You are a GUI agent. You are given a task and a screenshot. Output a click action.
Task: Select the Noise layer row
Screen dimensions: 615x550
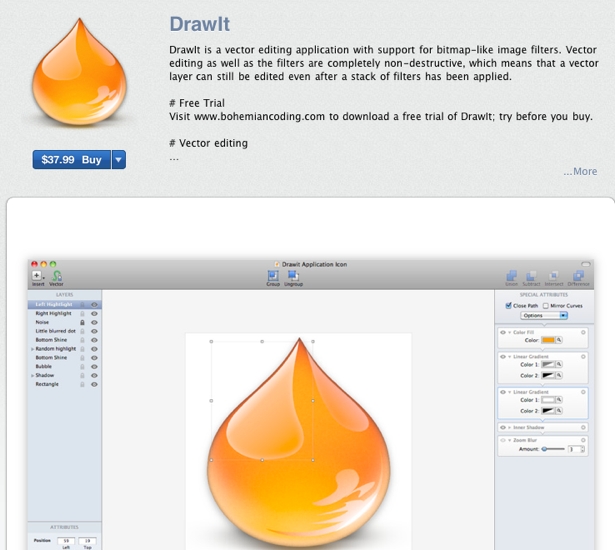click(x=65, y=322)
